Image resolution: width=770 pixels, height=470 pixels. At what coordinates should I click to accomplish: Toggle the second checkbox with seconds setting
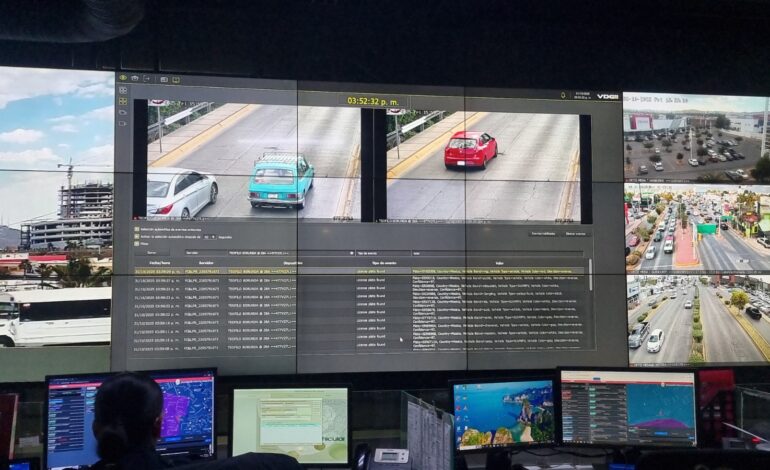click(137, 236)
